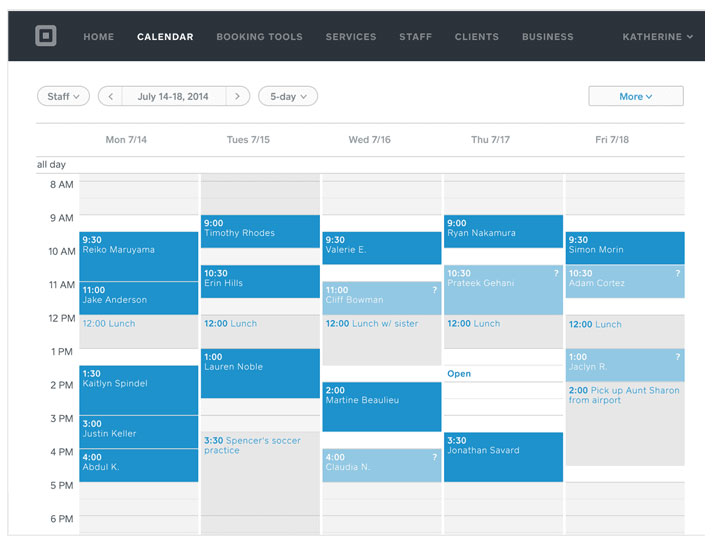Navigate to the Services tab
The width and height of the screenshot is (714, 548).
[x=351, y=37]
